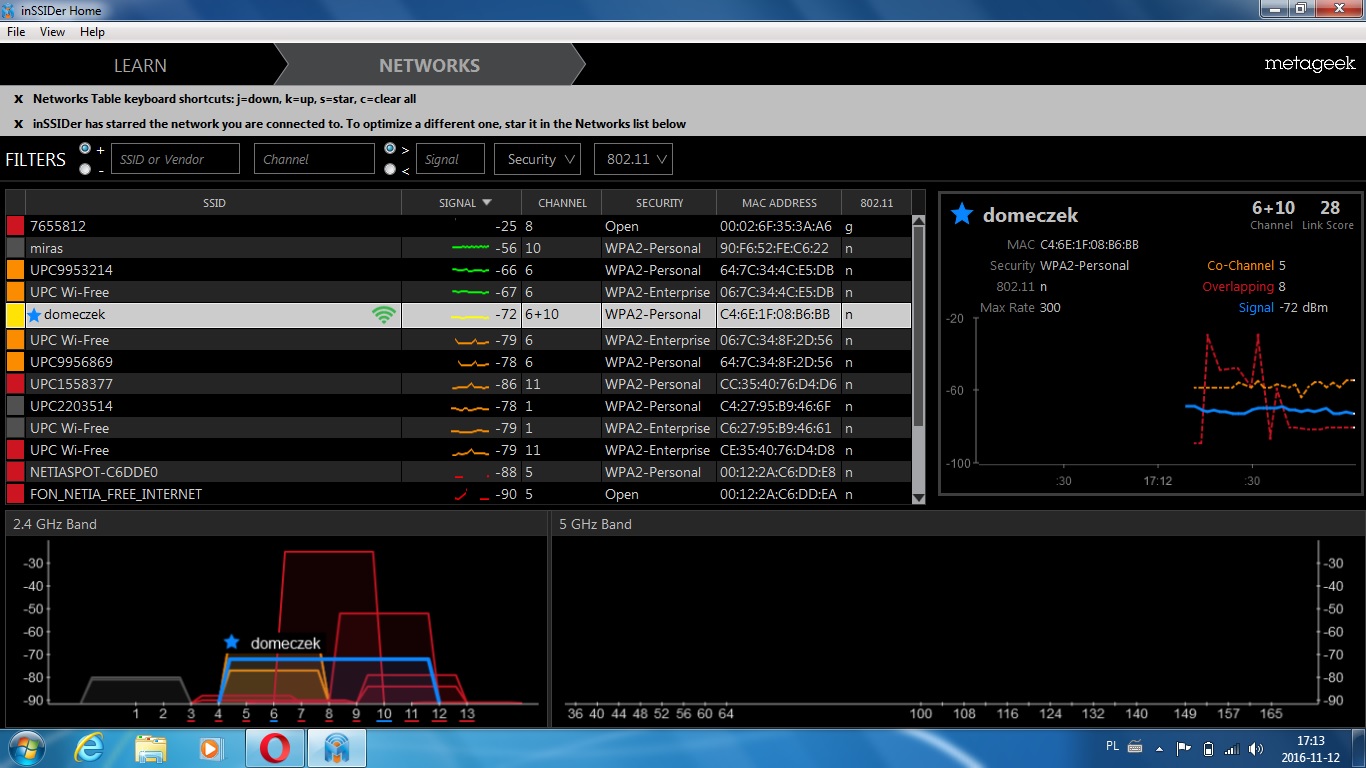This screenshot has width=1366, height=768.
Task: Open the File menu
Action: pyautogui.click(x=16, y=32)
